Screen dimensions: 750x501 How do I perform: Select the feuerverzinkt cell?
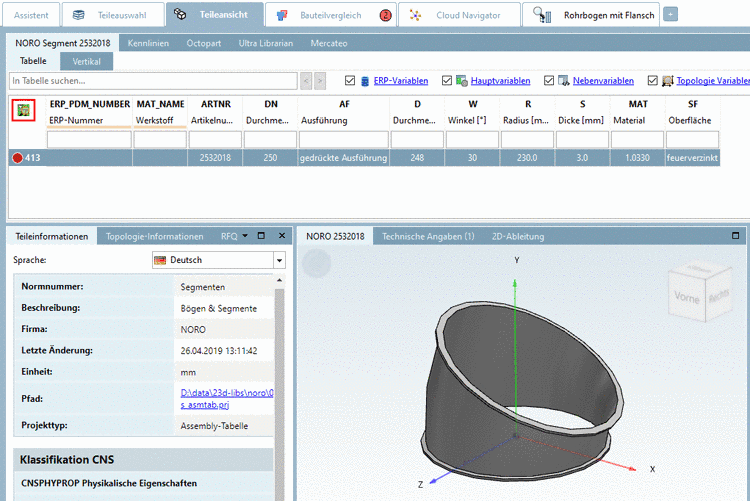click(692, 158)
